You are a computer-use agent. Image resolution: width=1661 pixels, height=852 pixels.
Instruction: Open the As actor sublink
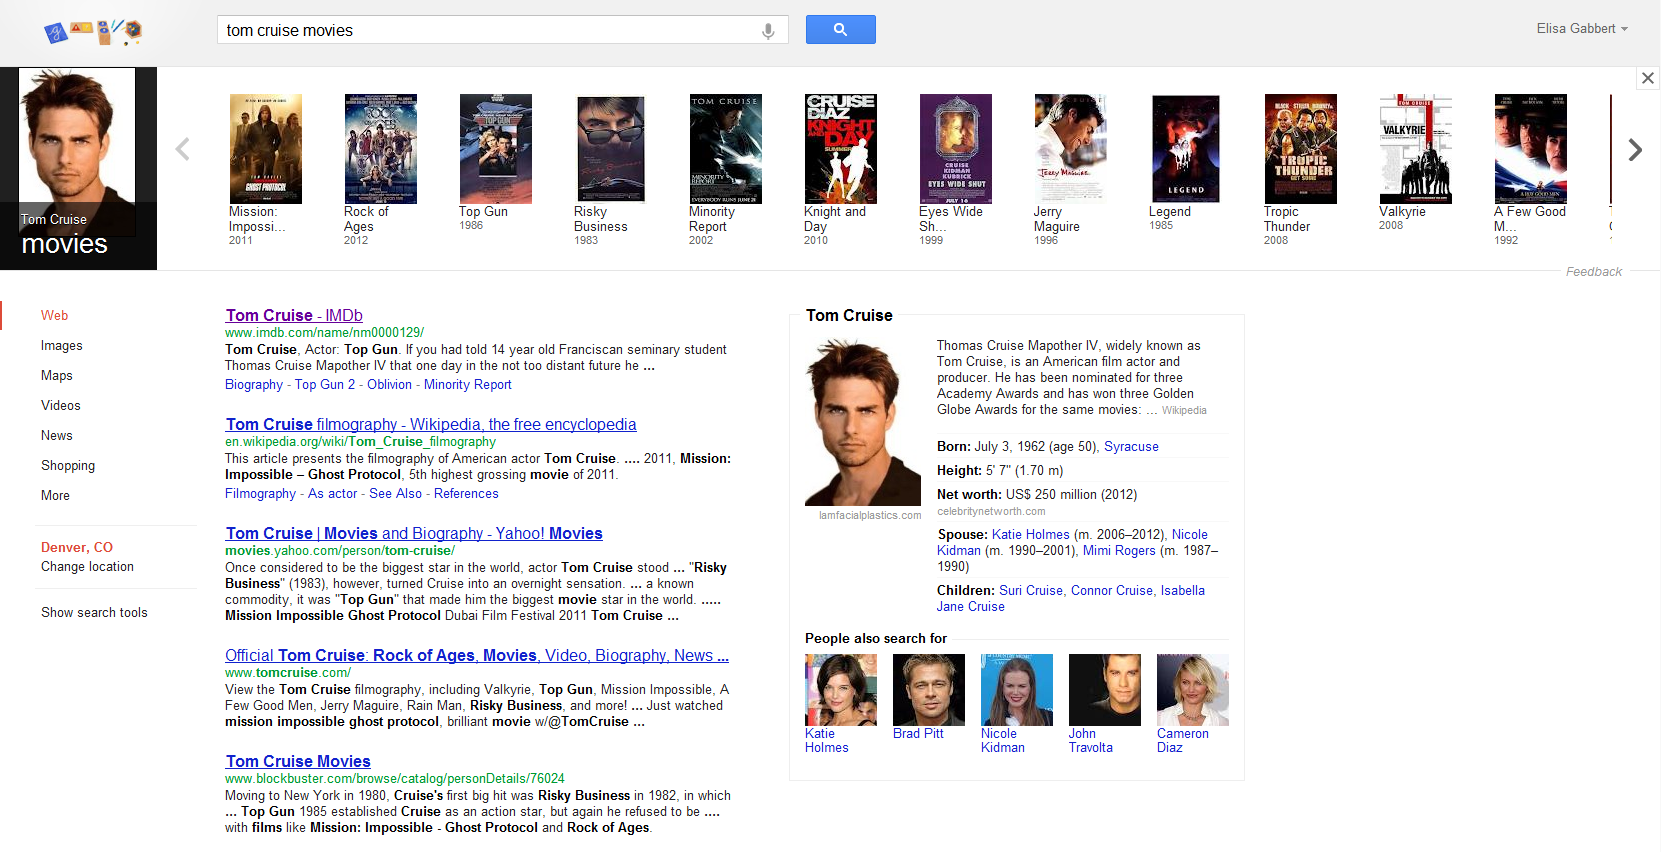(x=332, y=493)
